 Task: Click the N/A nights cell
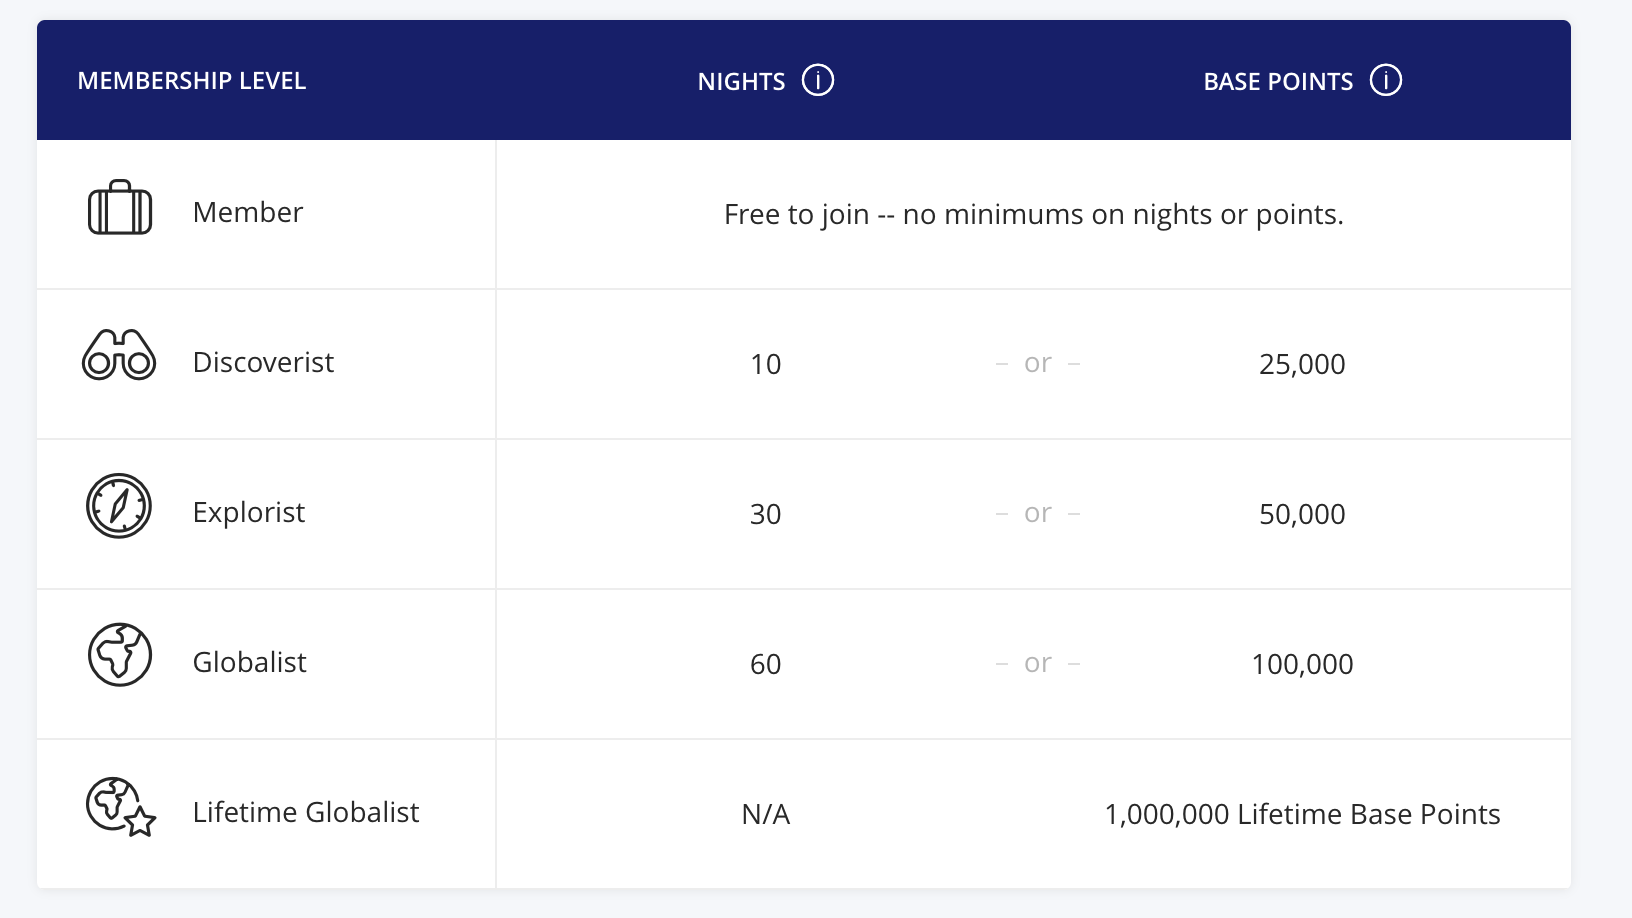coord(765,813)
